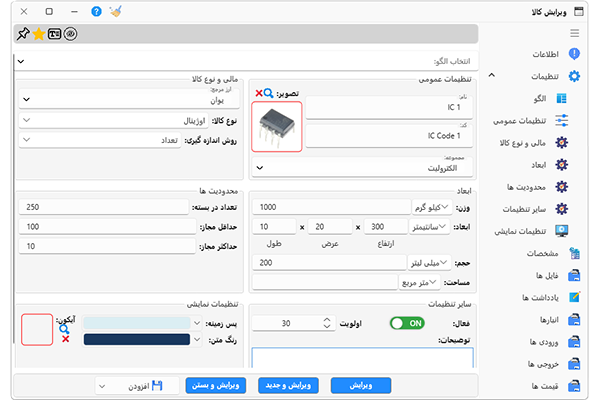600x400 pixels.
Task: Open اطلاعات in the sidebar
Action: point(545,54)
